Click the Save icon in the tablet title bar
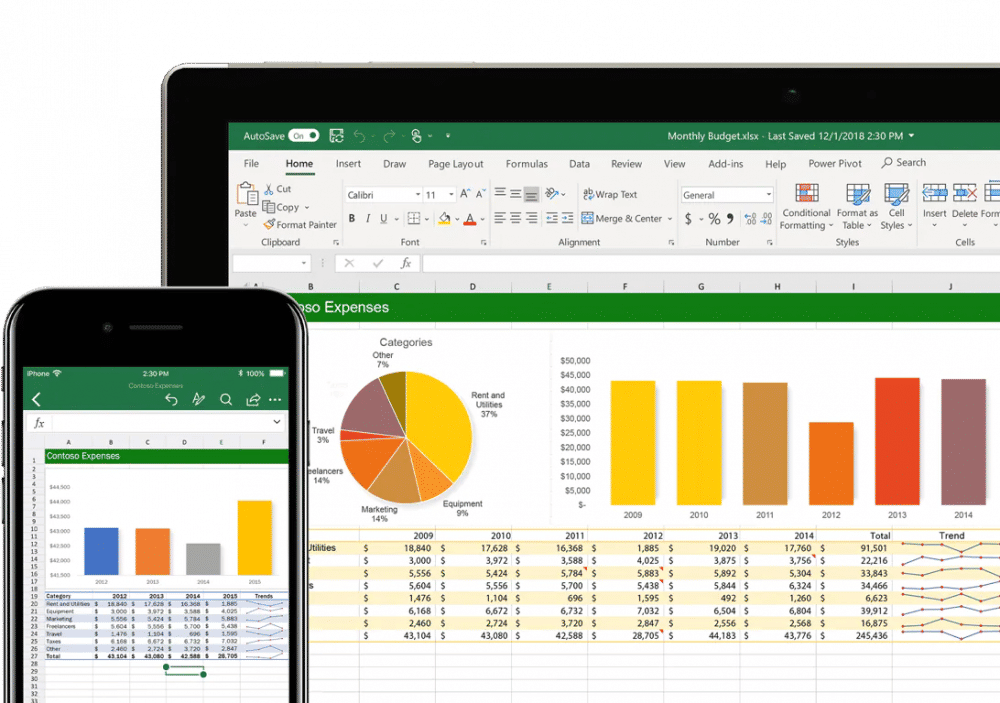Screen dimensions: 1000x703 pos(336,135)
